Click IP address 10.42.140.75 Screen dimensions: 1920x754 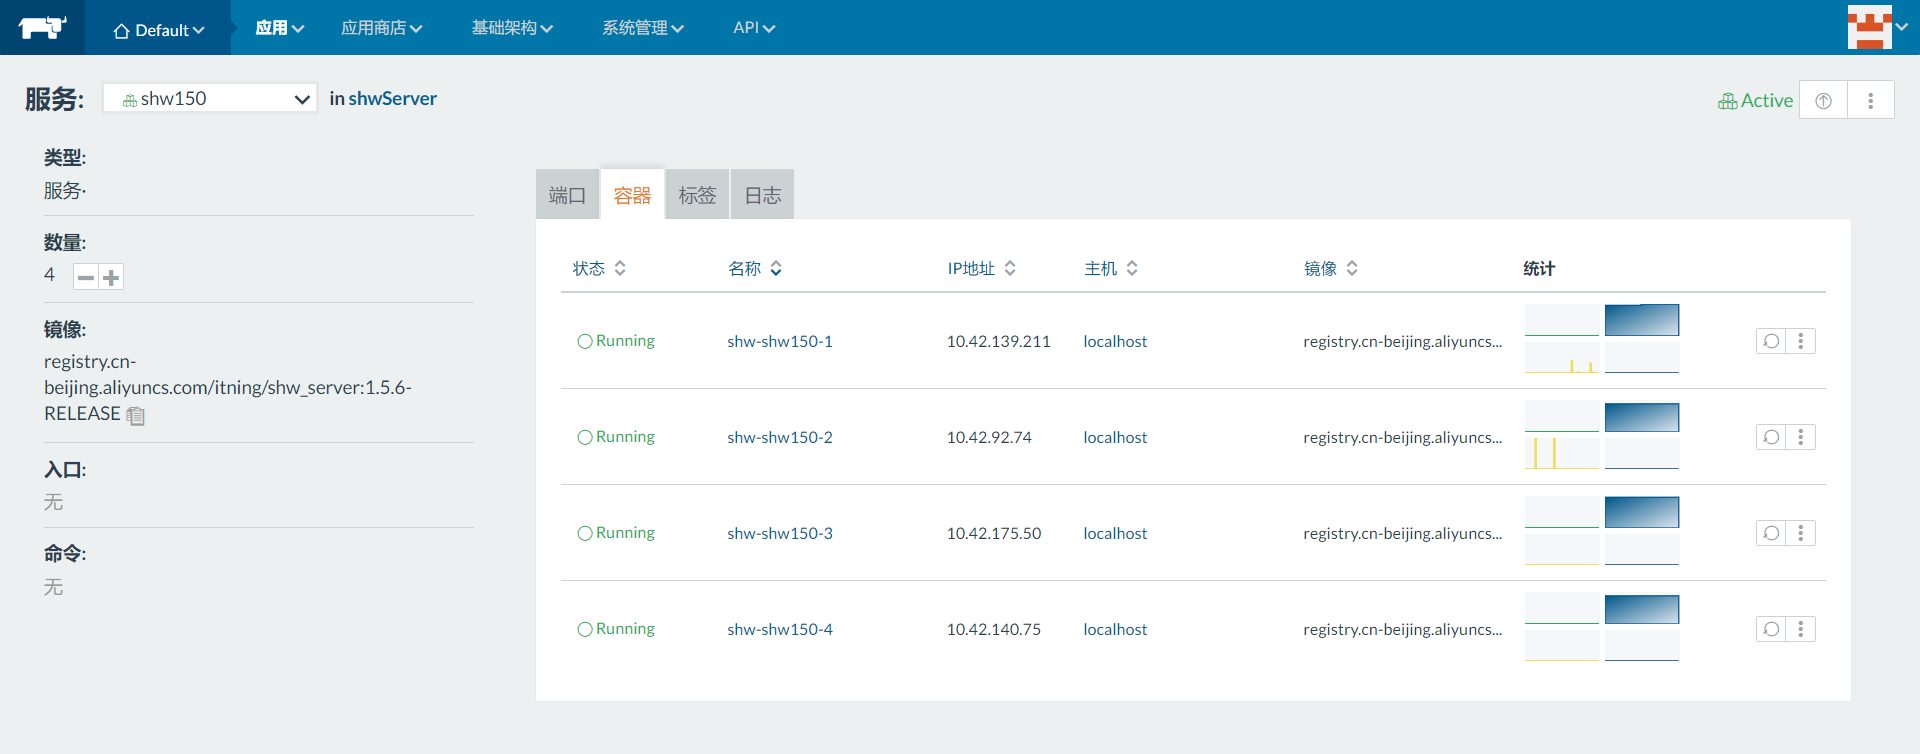click(x=994, y=629)
